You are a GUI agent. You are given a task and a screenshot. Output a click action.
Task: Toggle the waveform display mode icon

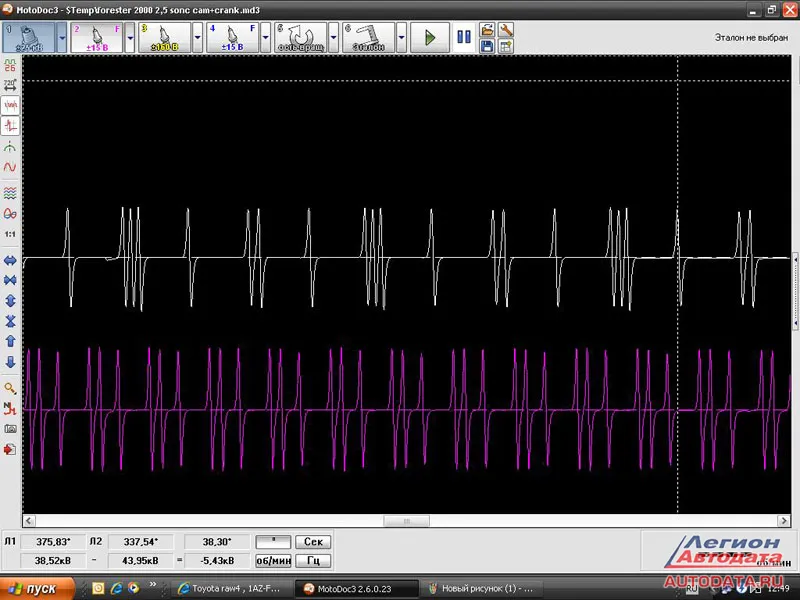(x=10, y=105)
